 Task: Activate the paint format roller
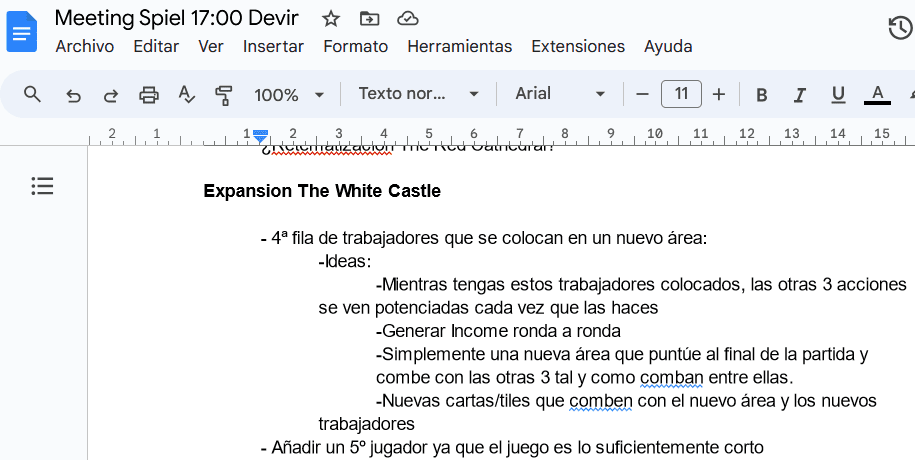tap(223, 95)
